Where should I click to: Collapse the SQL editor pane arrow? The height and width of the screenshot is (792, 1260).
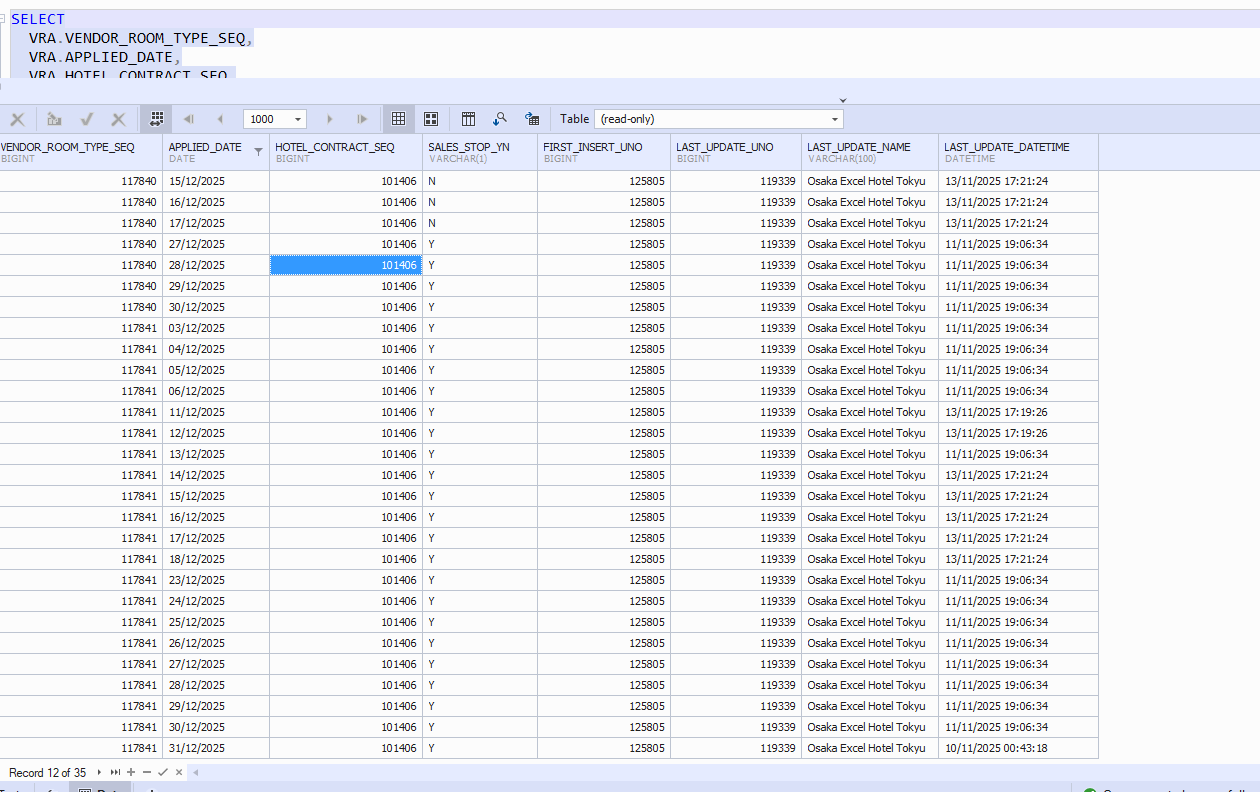click(x=842, y=100)
